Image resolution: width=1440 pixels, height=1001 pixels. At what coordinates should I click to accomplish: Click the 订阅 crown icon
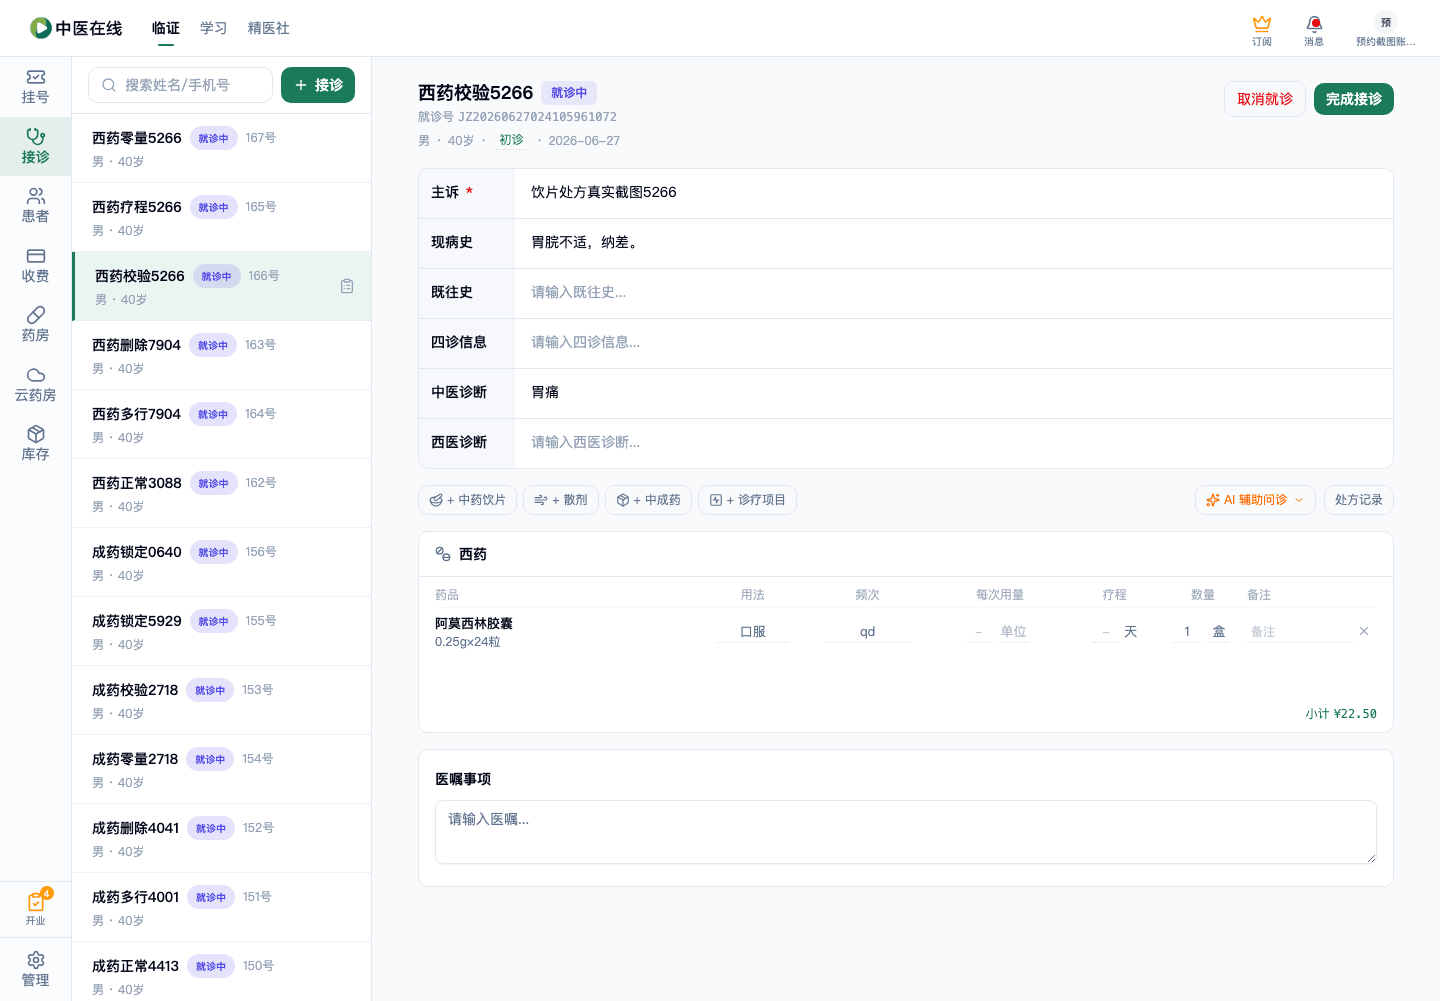1262,30
